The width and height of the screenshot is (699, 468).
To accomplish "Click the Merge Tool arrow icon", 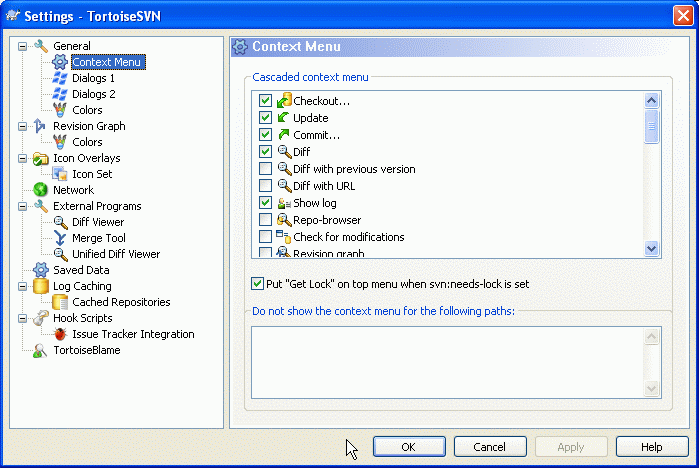I will pos(60,238).
